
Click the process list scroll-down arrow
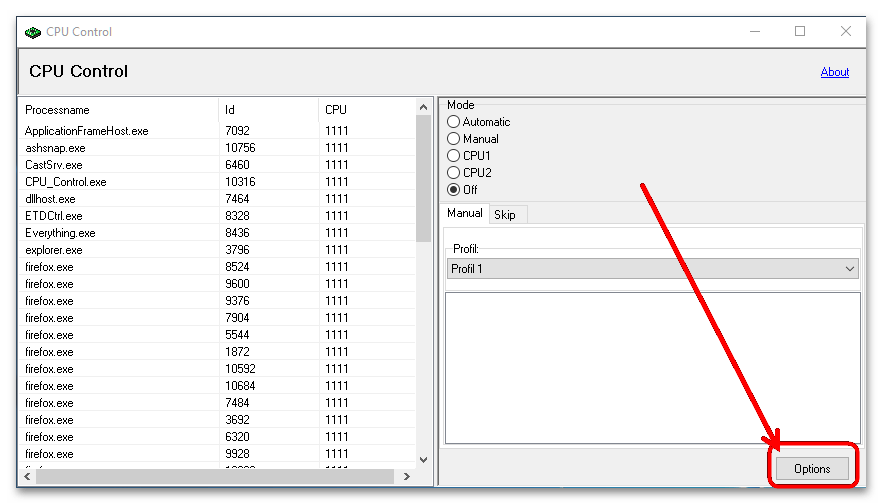pyautogui.click(x=423, y=459)
